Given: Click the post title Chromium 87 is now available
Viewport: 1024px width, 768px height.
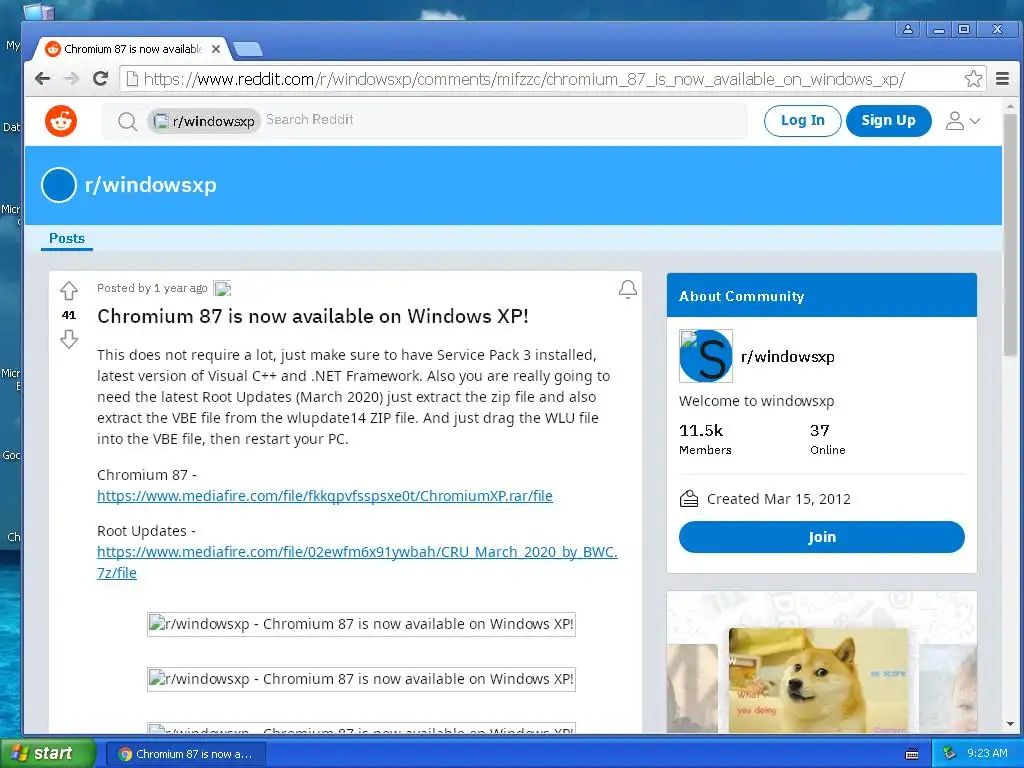Looking at the screenshot, I should pyautogui.click(x=313, y=316).
